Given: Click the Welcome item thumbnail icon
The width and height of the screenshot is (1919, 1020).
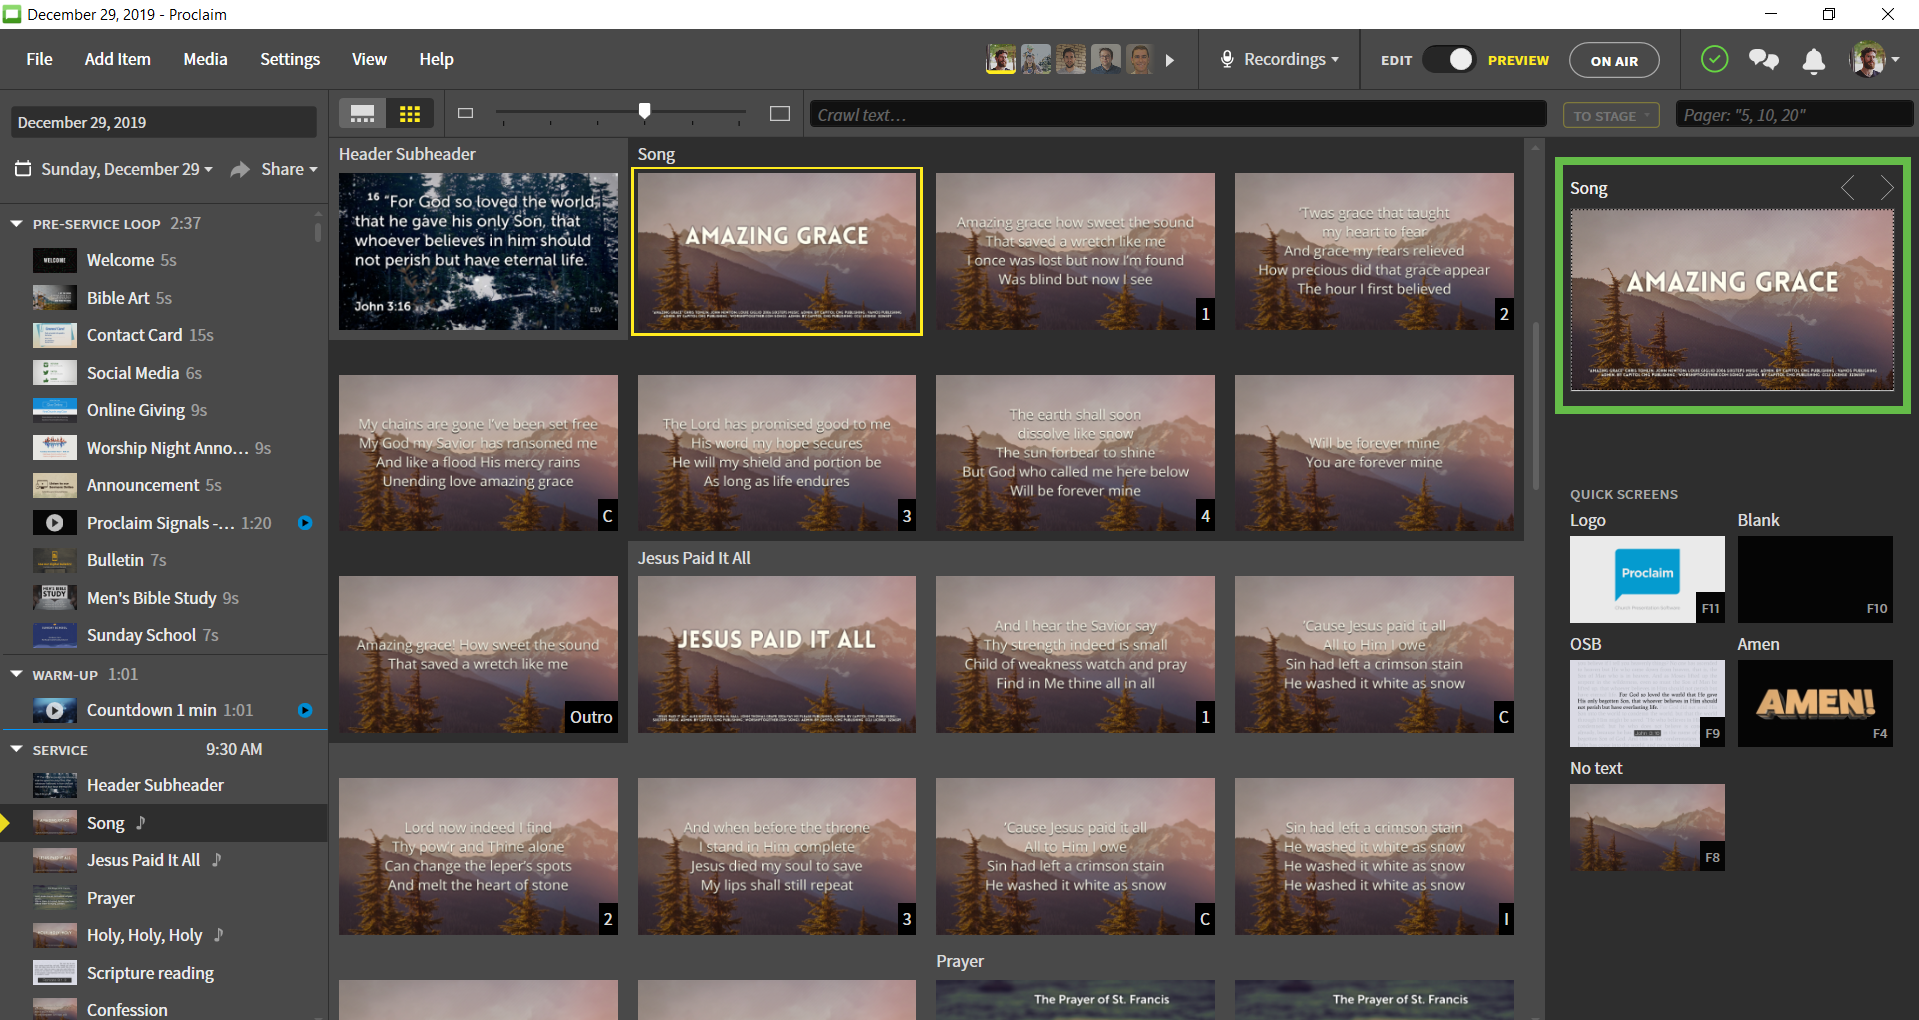Looking at the screenshot, I should click(55, 260).
